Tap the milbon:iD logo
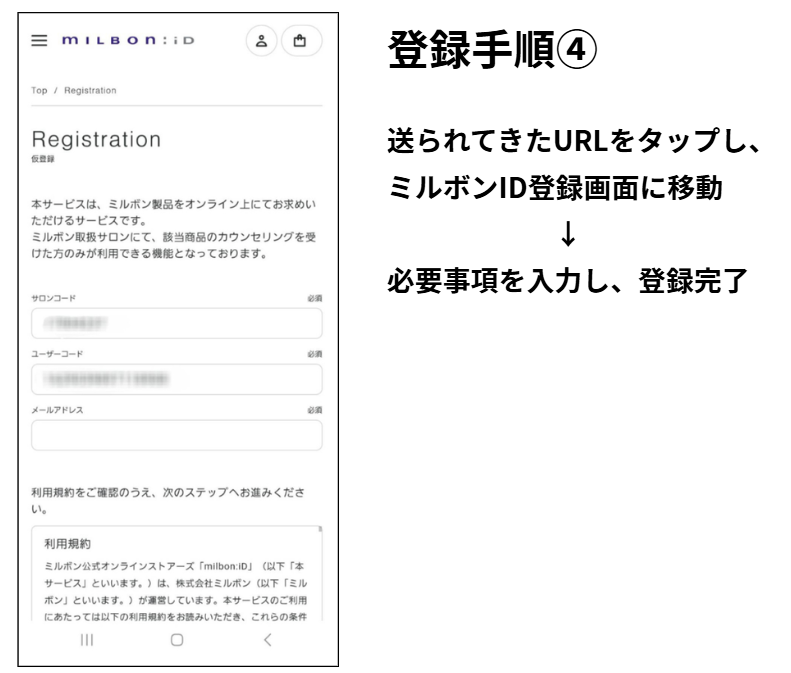This screenshot has width=791, height=673. click(x=128, y=40)
